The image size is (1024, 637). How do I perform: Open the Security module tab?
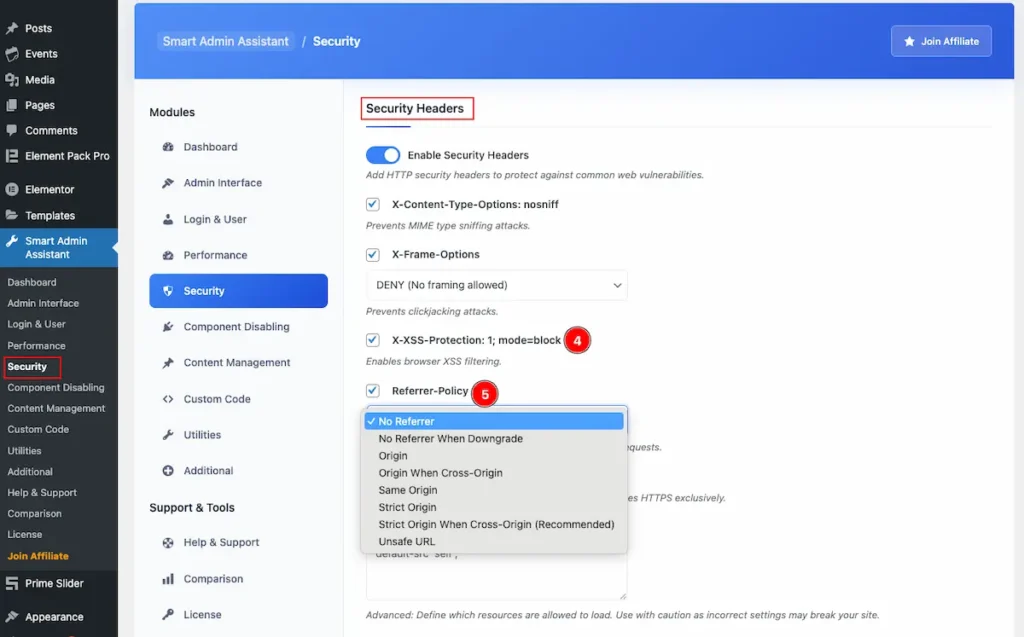point(238,291)
